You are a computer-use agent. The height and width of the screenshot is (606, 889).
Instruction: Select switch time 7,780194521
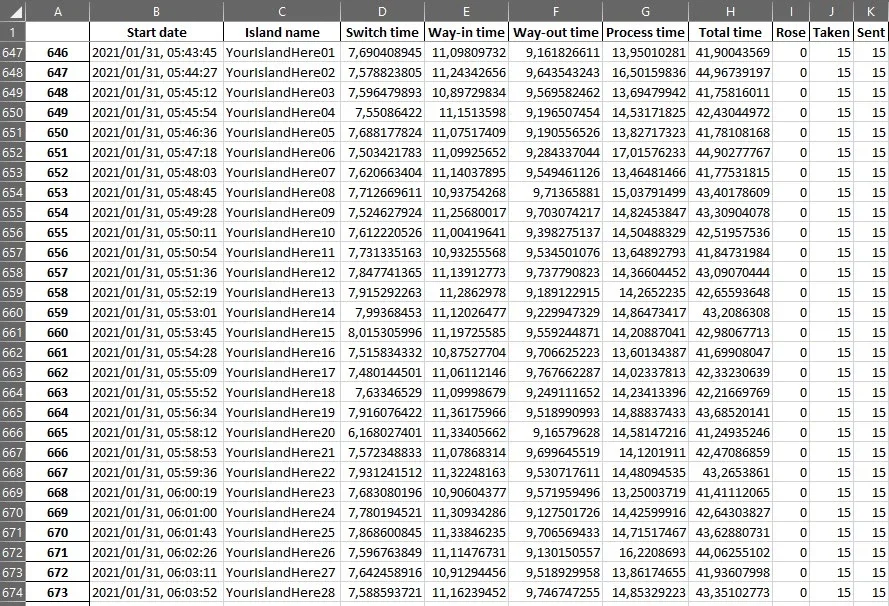(x=382, y=512)
